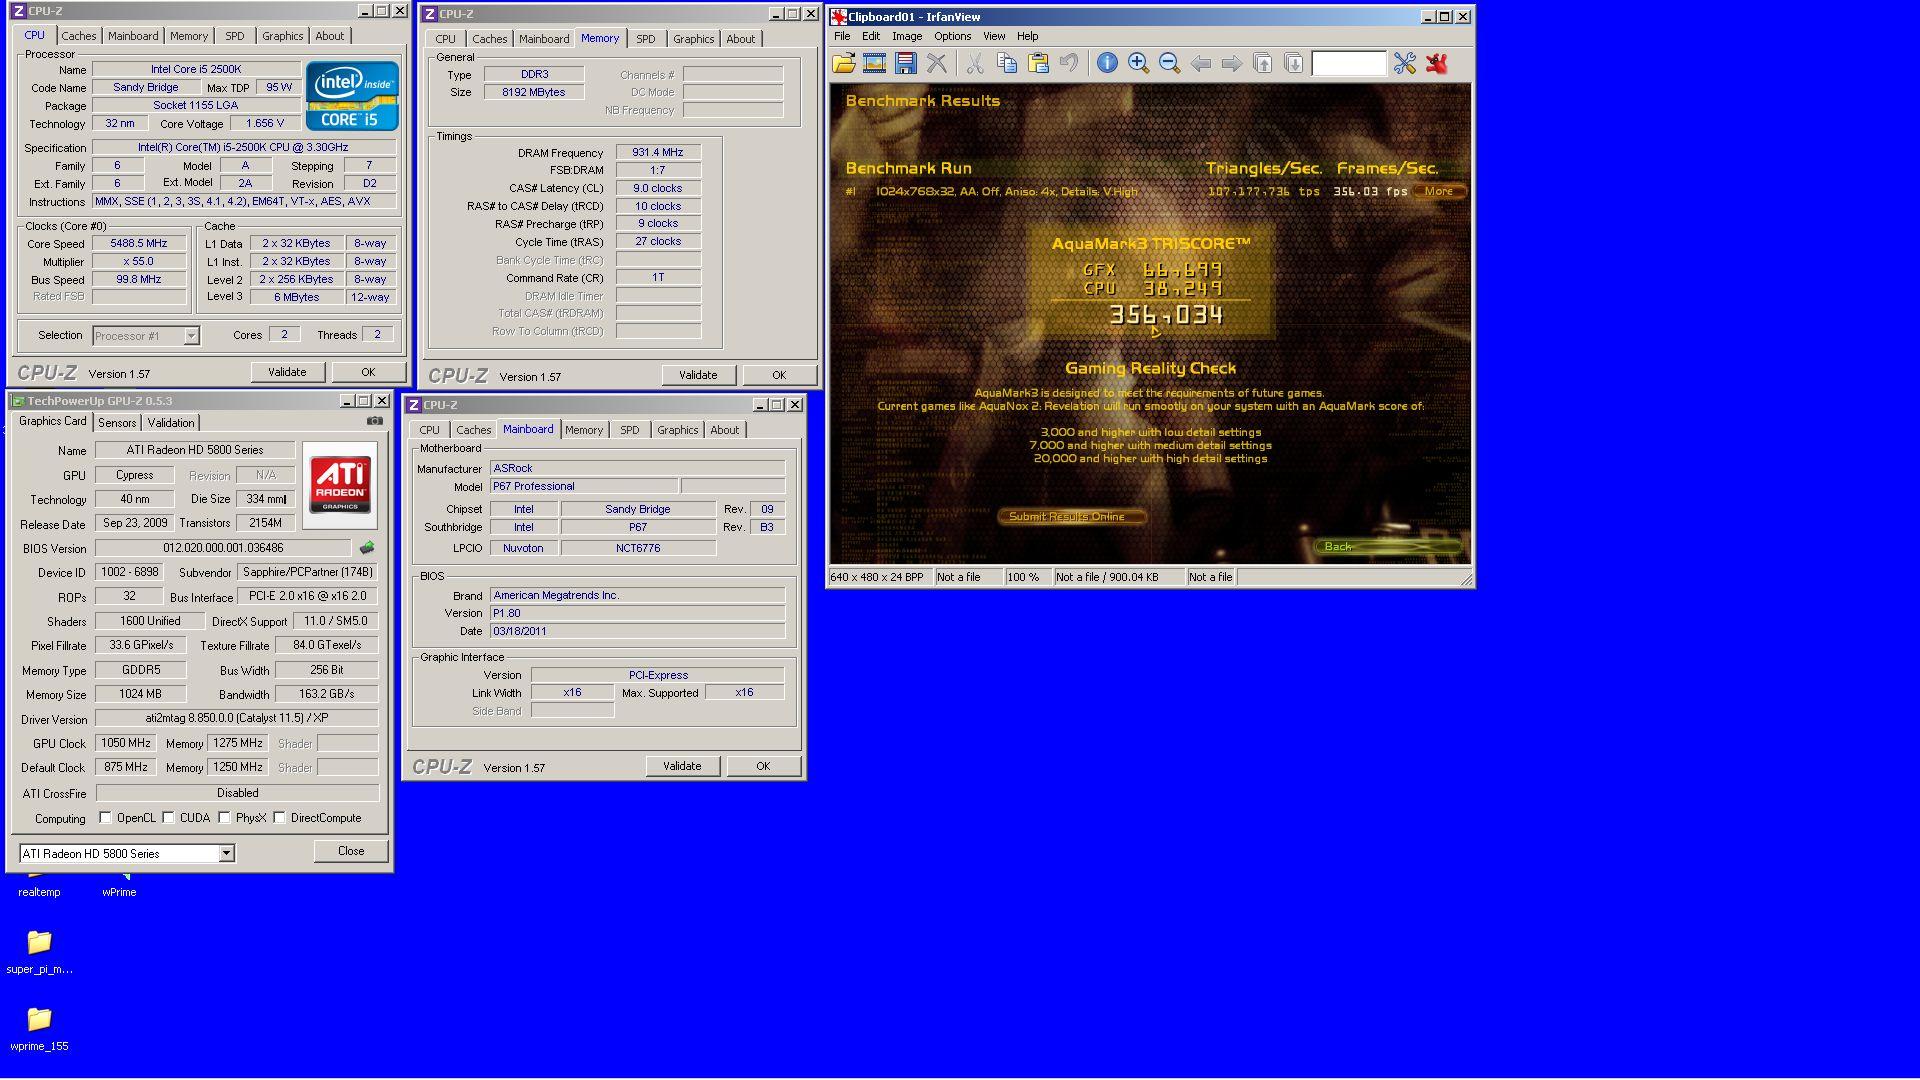
Task: Click the red IrfanView mascot about icon
Action: click(1437, 63)
